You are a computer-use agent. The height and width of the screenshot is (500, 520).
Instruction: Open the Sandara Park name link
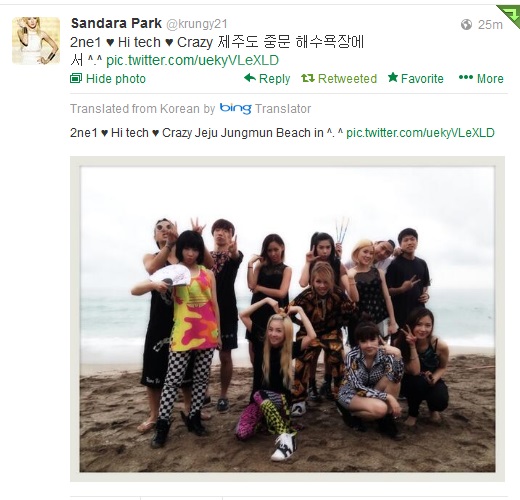pos(116,23)
